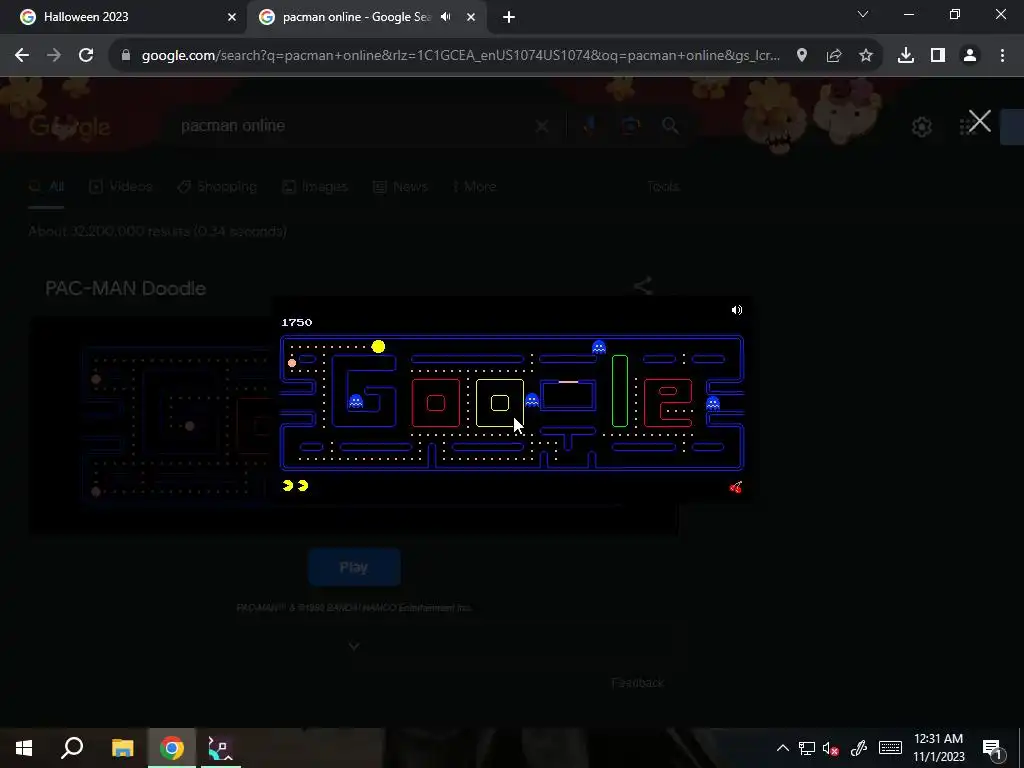Open a new browser tab
1024x768 pixels.
click(x=509, y=18)
